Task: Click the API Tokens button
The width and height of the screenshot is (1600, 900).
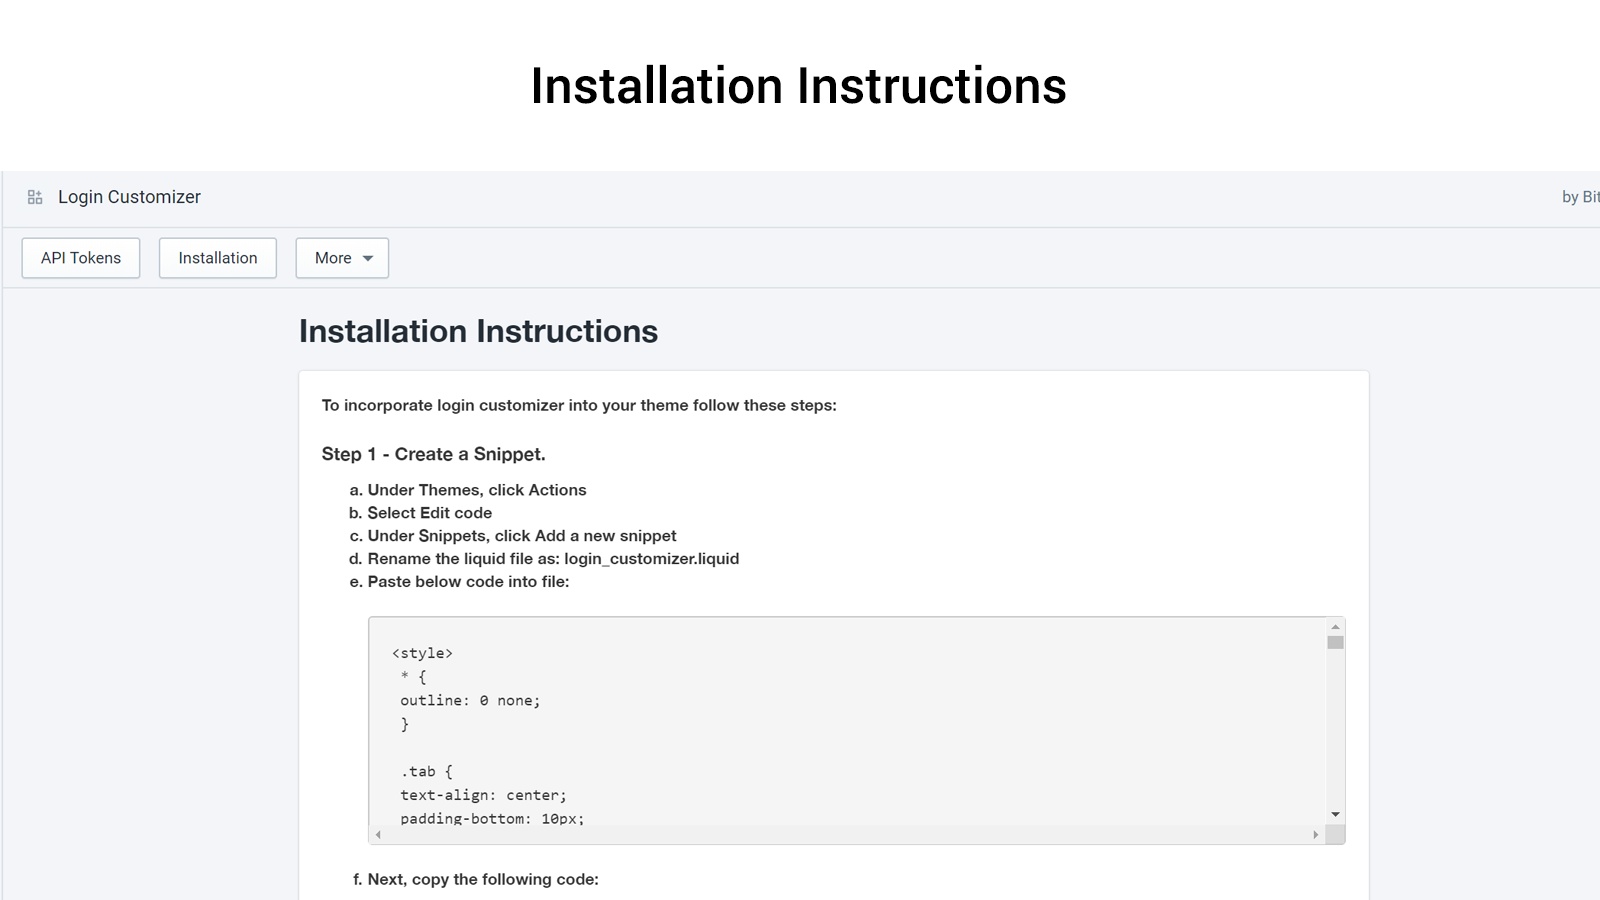Action: [x=80, y=258]
